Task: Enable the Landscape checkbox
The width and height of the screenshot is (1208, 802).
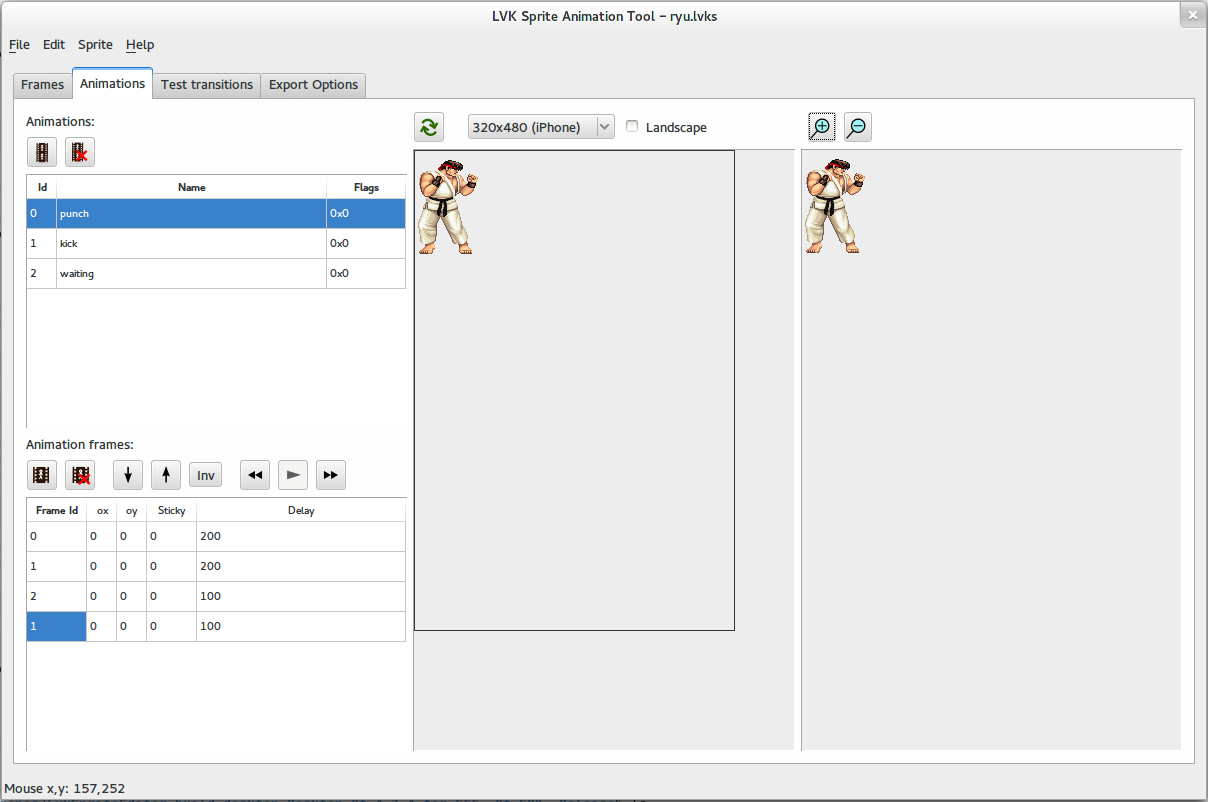Action: [x=632, y=126]
